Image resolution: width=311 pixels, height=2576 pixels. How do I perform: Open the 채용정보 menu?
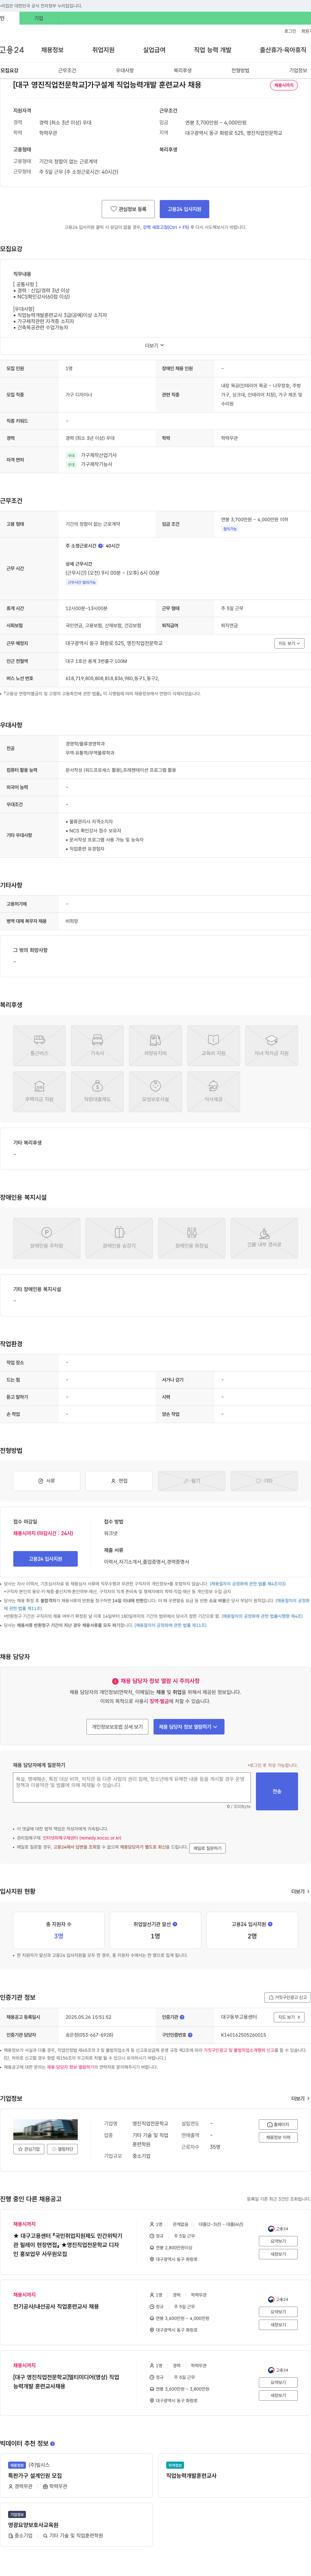52,50
